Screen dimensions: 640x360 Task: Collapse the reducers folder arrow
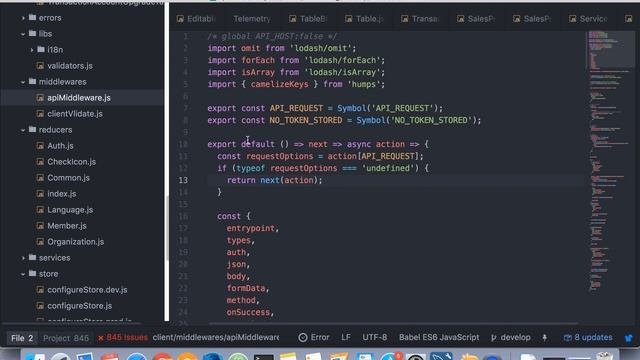pyautogui.click(x=23, y=130)
